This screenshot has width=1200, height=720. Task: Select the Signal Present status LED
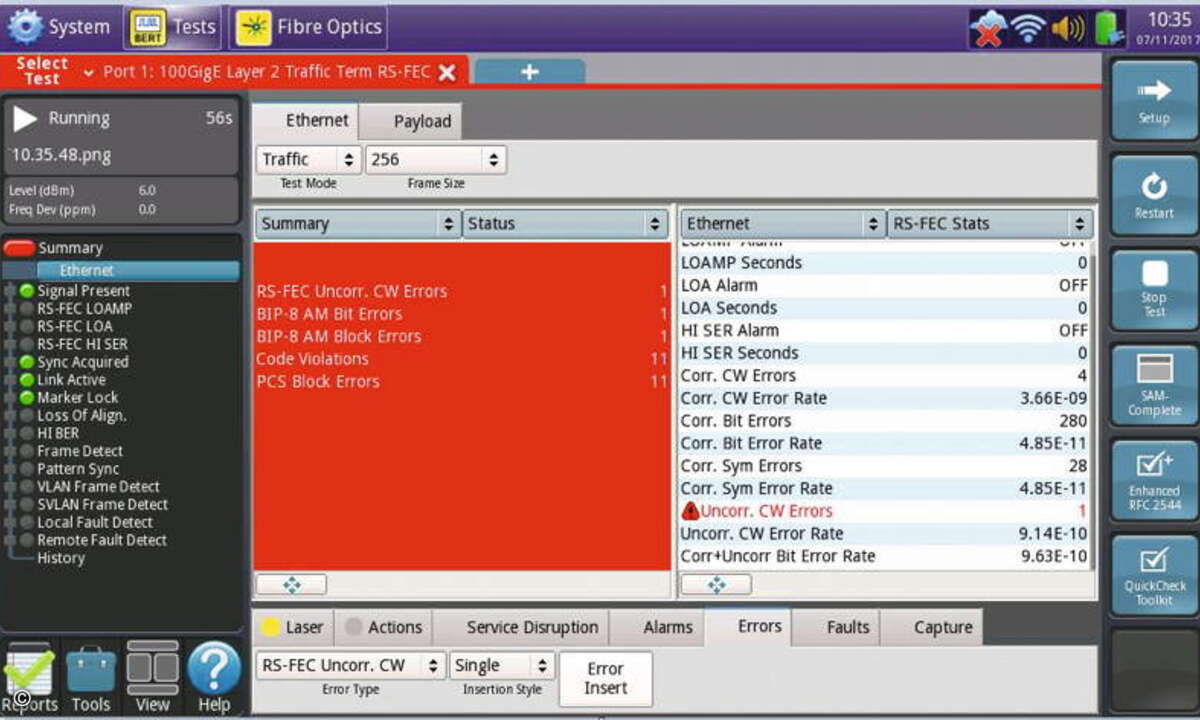click(x=27, y=290)
